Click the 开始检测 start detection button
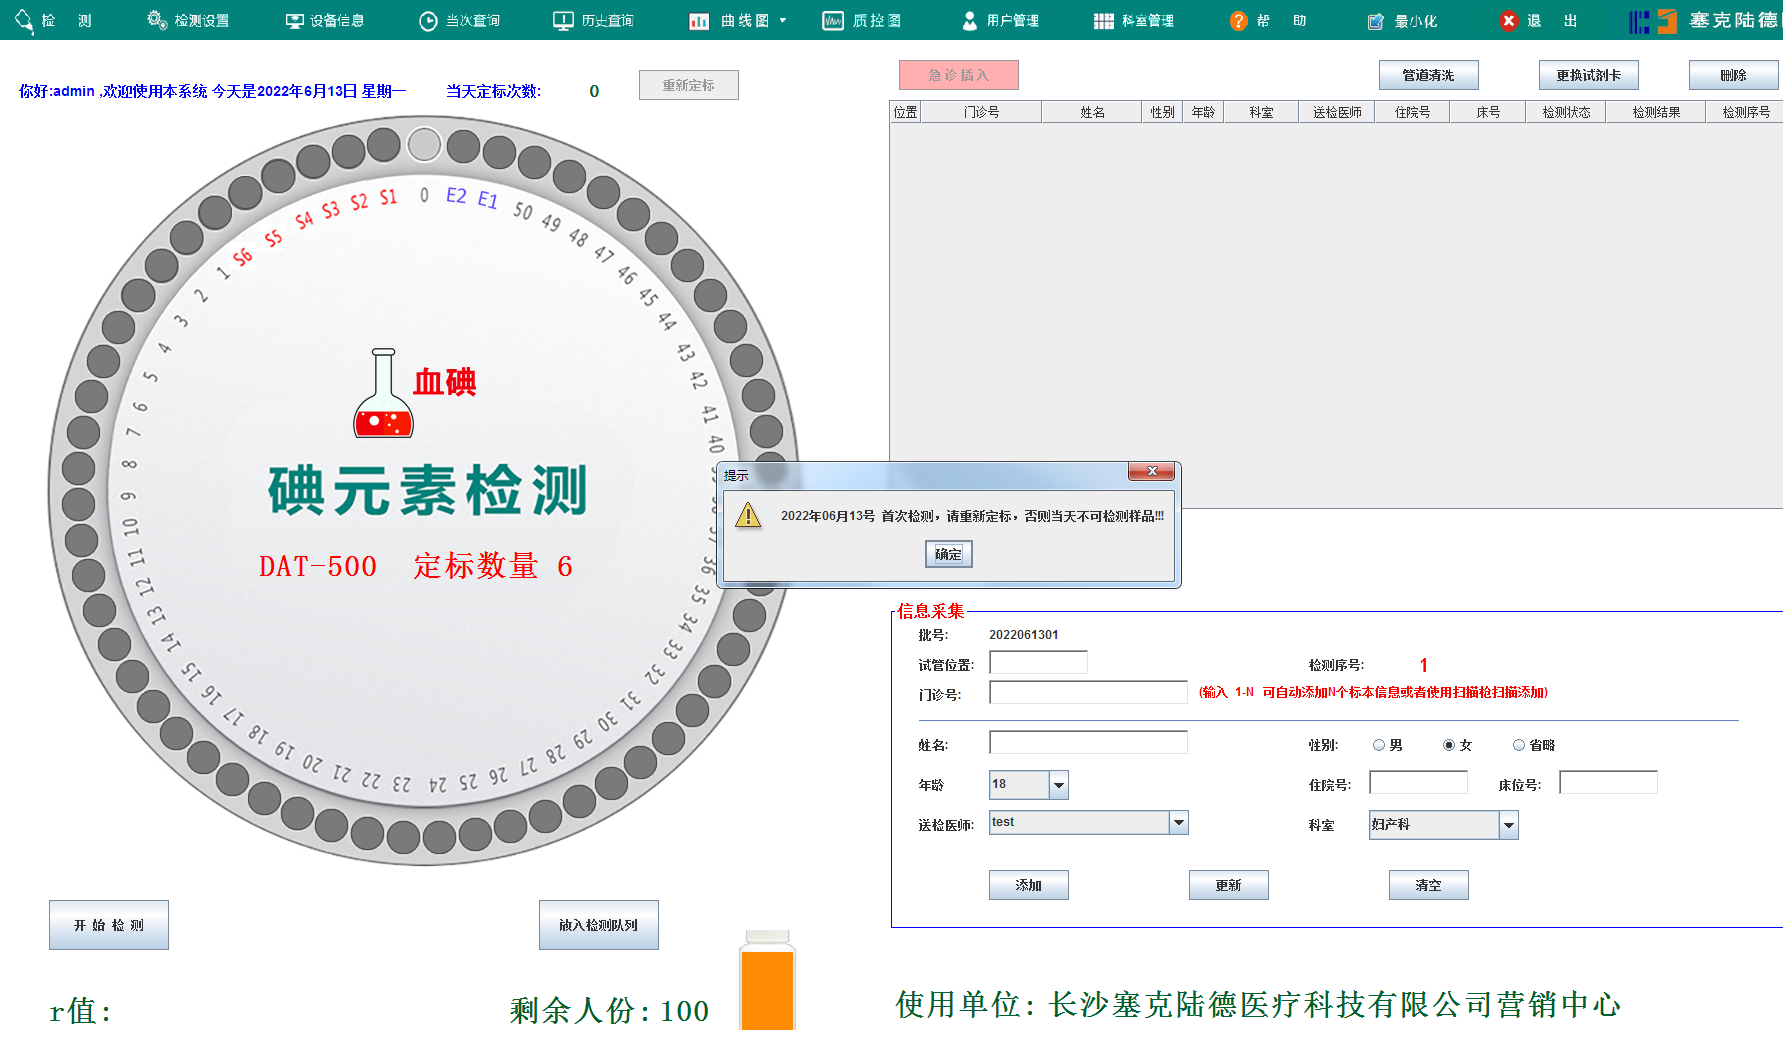 coord(108,924)
